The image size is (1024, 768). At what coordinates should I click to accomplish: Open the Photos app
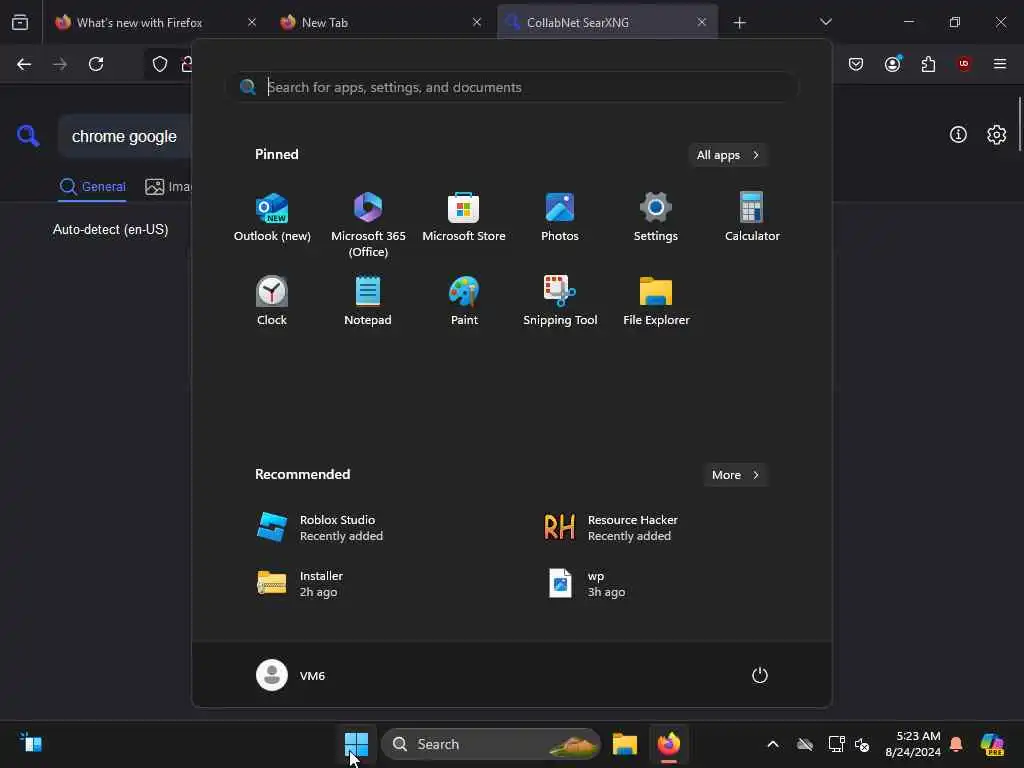coord(560,217)
